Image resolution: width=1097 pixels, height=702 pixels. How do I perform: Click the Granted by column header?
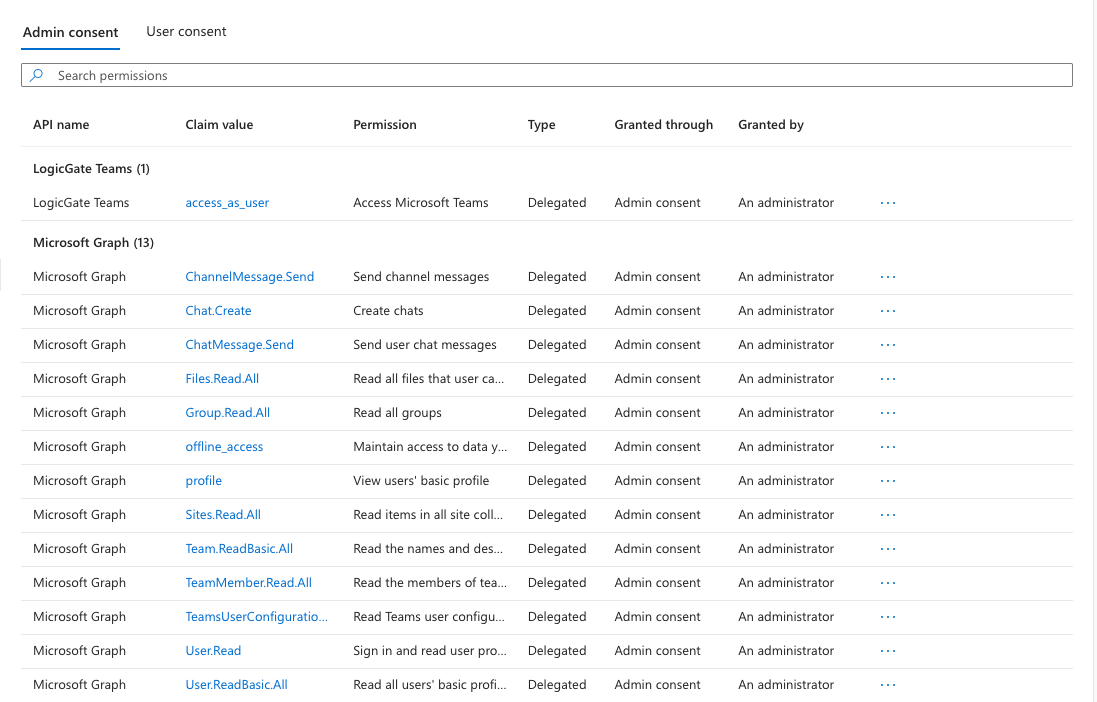click(x=771, y=125)
